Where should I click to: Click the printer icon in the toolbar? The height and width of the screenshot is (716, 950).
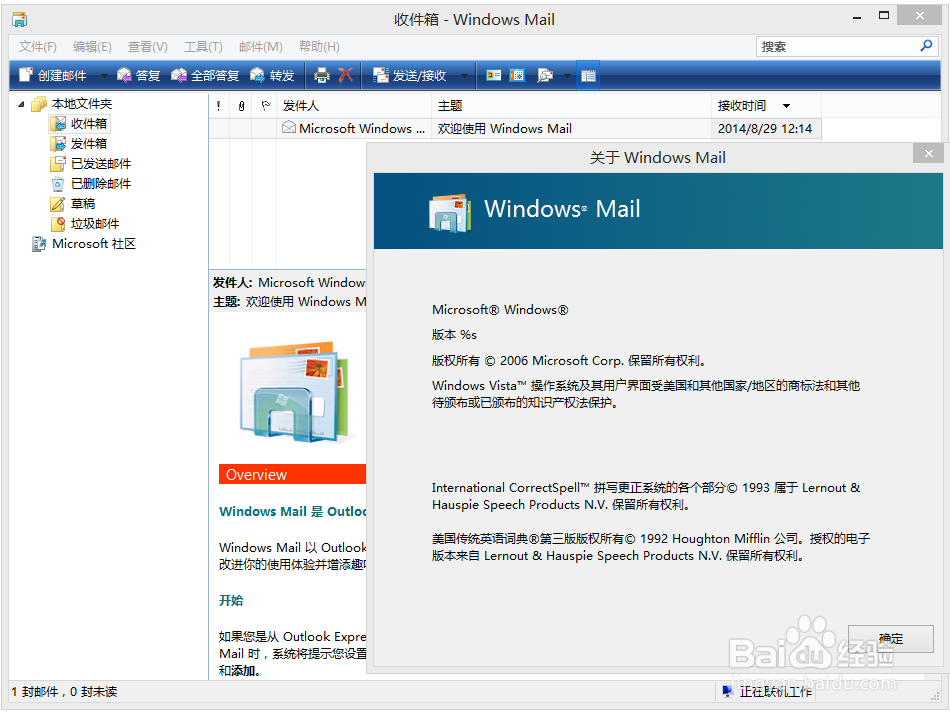pos(322,75)
